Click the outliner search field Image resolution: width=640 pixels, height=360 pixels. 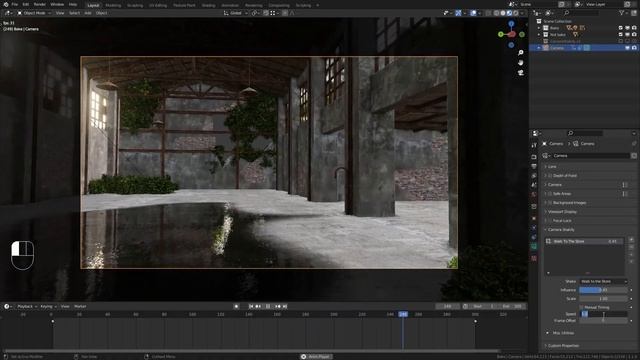coord(583,13)
